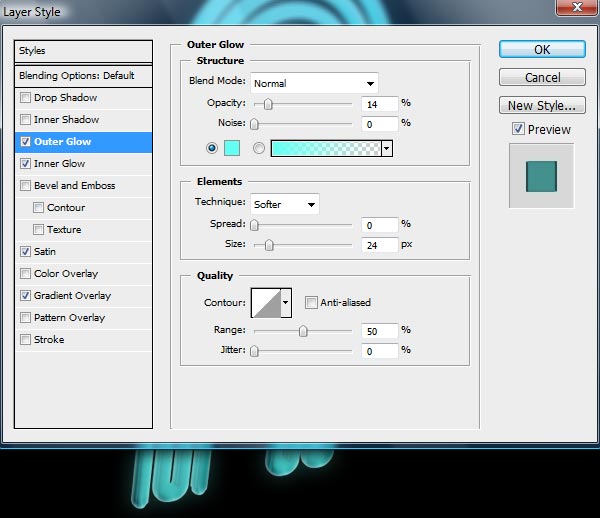Click the cyan glow color swatch
Screen dimensions: 600x518
point(232,148)
